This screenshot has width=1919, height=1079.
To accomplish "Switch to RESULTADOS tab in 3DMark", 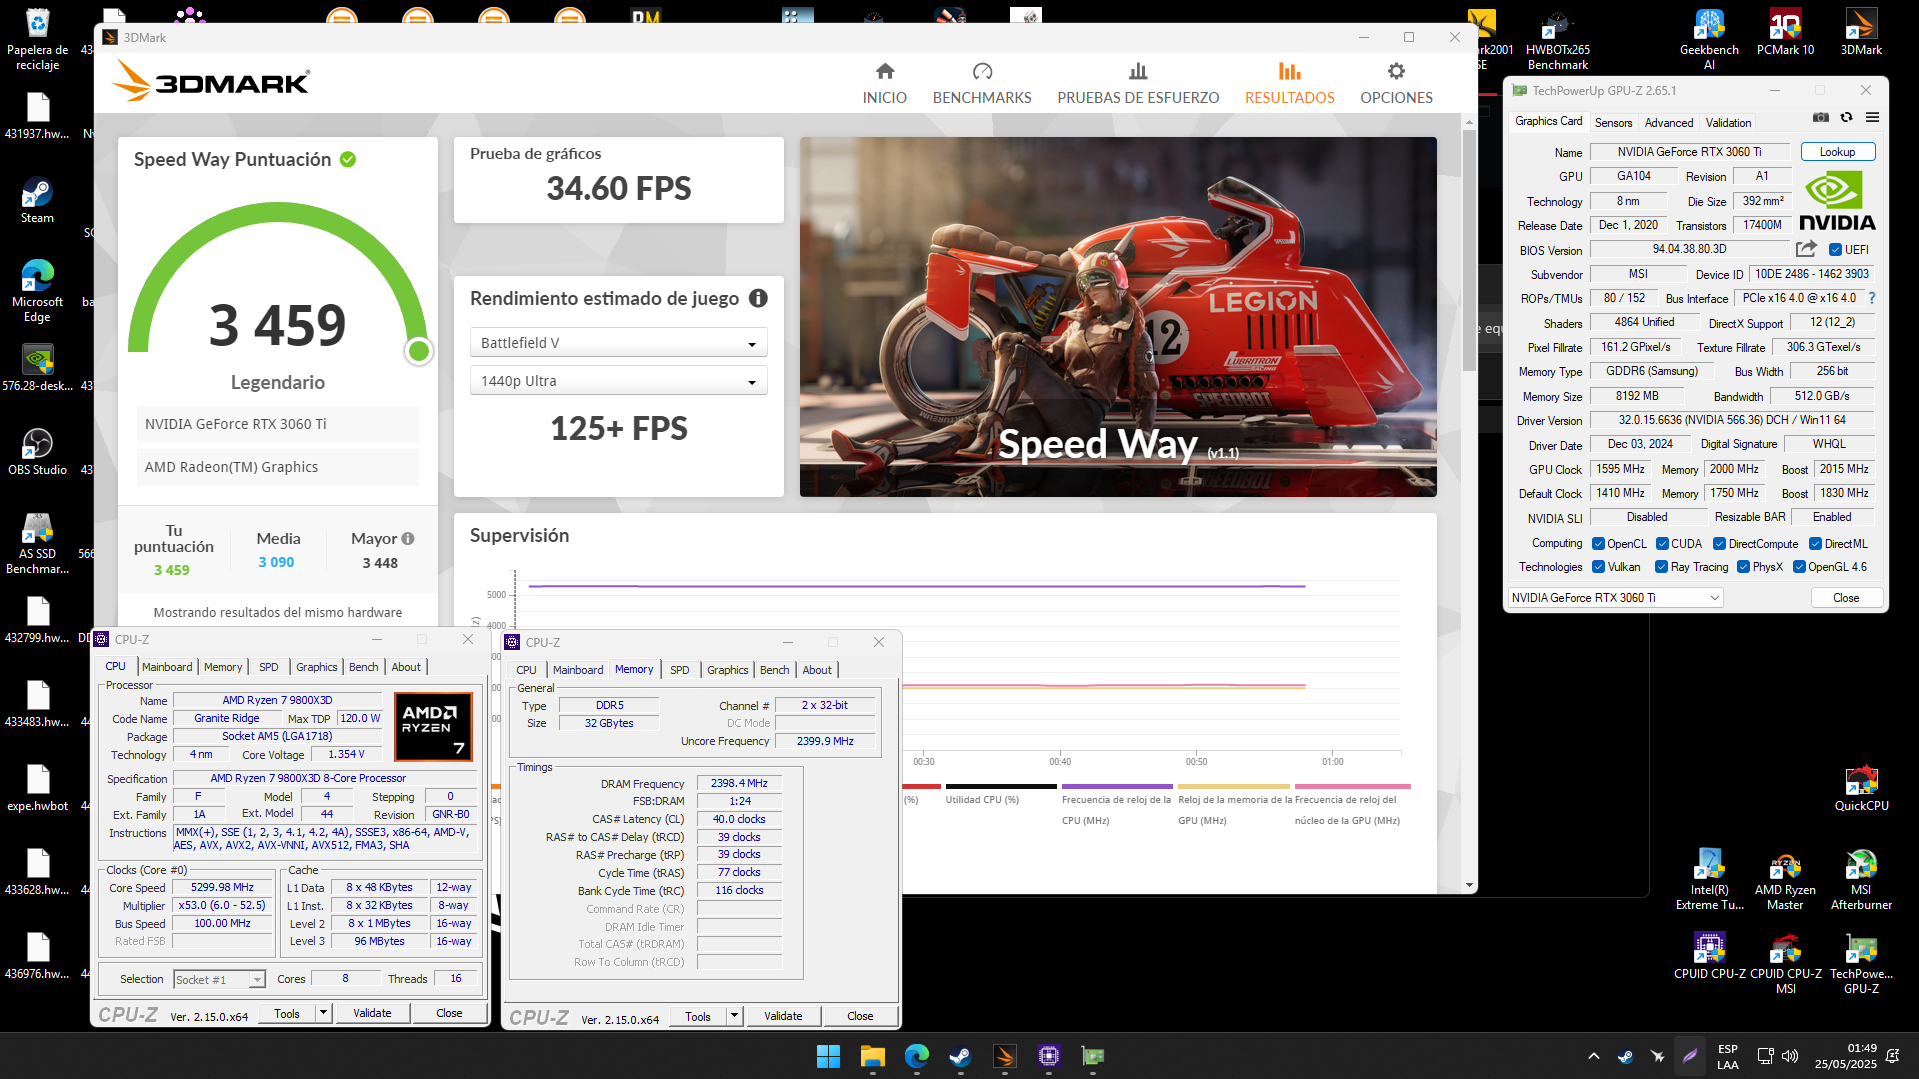I will 1289,83.
